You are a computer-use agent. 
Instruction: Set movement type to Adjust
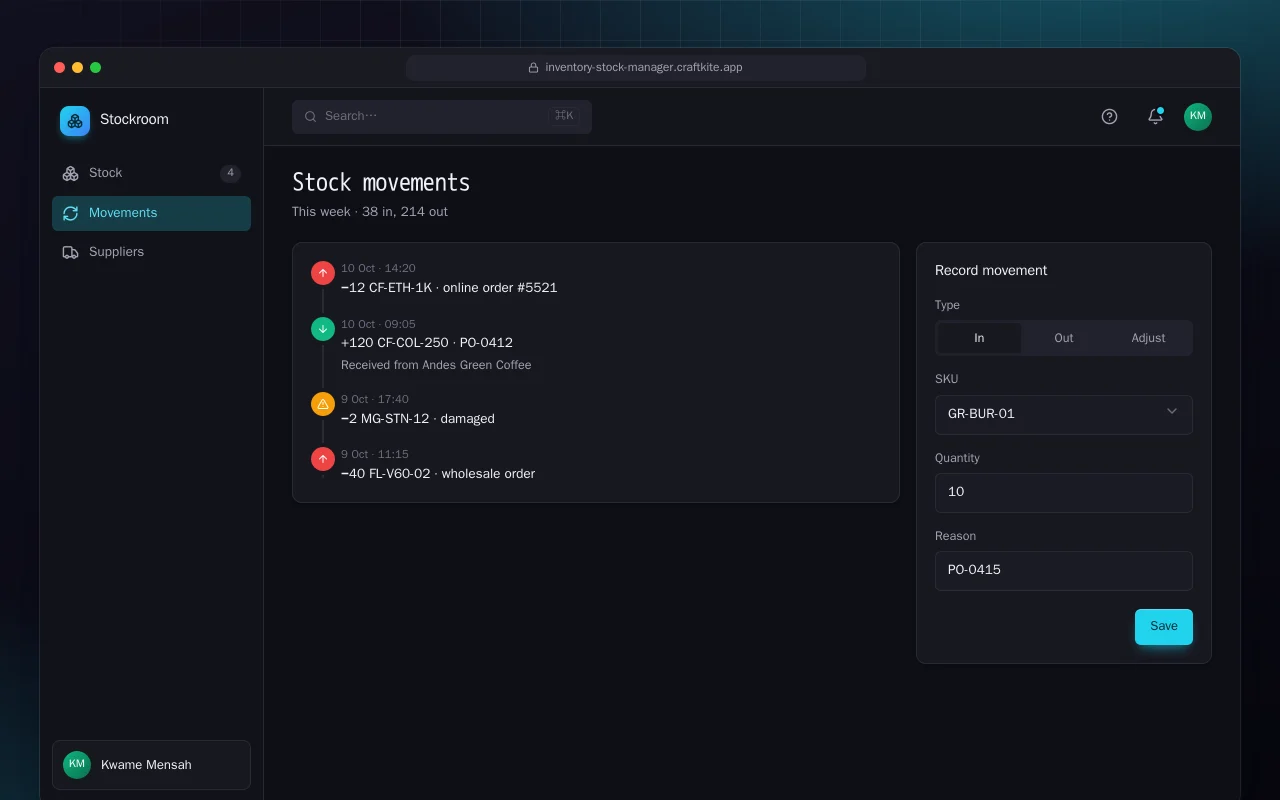coord(1148,338)
